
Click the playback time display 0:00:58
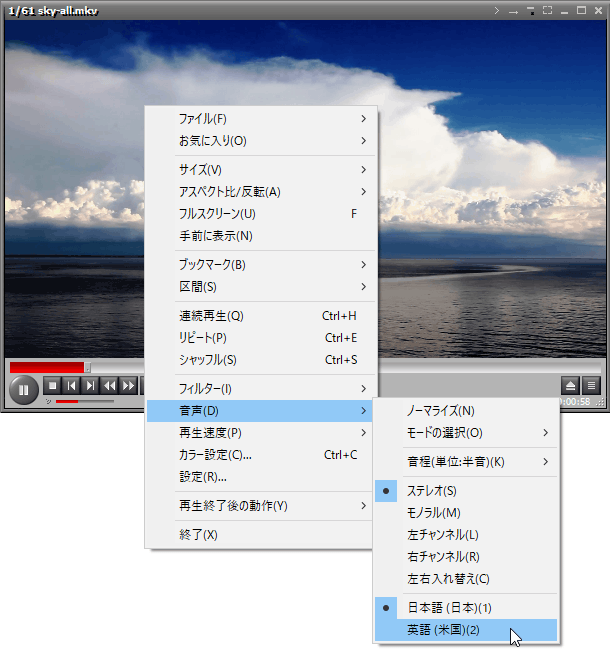[575, 402]
